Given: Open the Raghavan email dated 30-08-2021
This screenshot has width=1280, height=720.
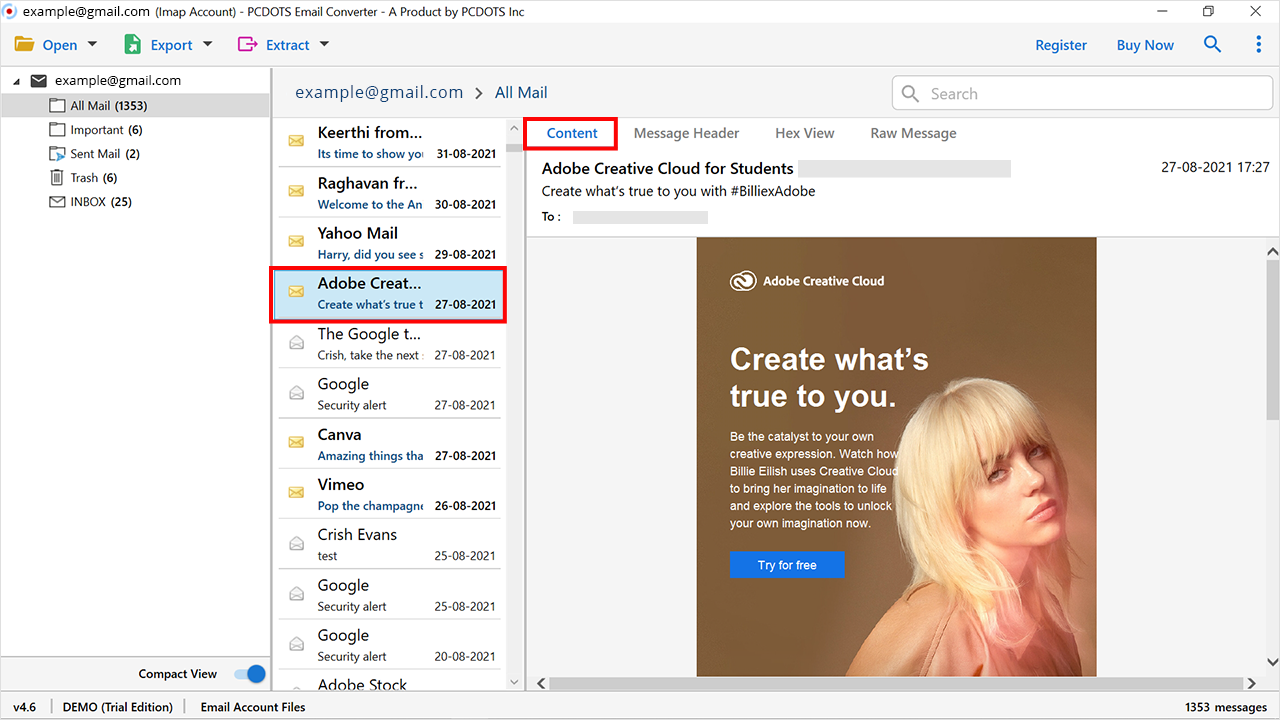Looking at the screenshot, I should pos(389,193).
